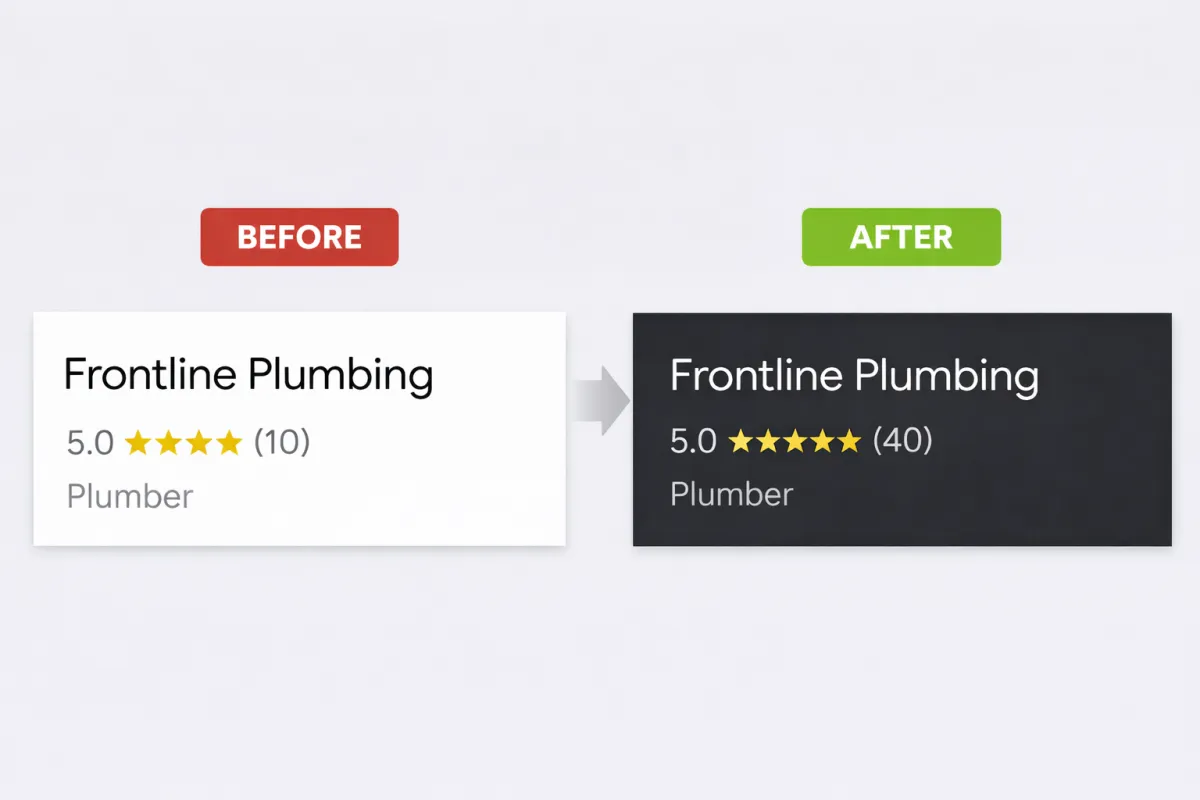Click the last star in white card
The image size is (1200, 800).
(230, 442)
